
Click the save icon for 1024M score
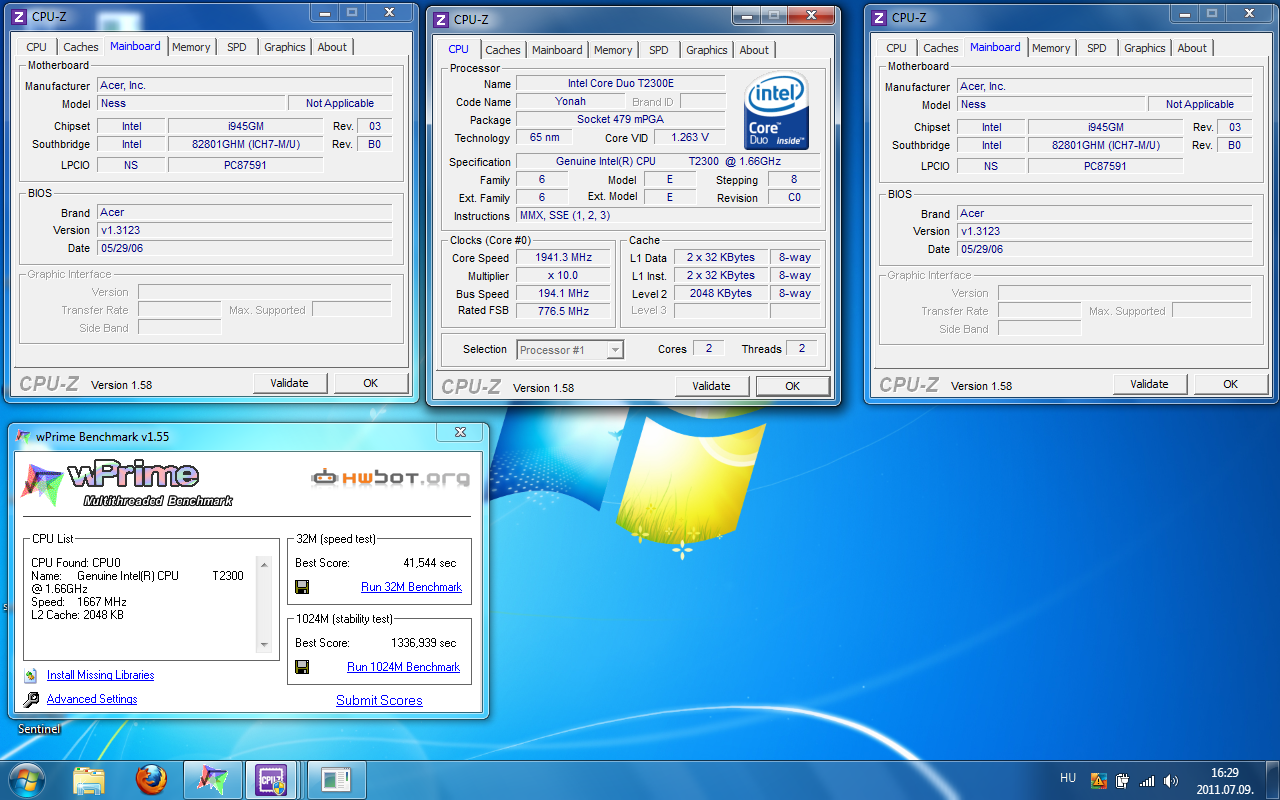coord(302,667)
